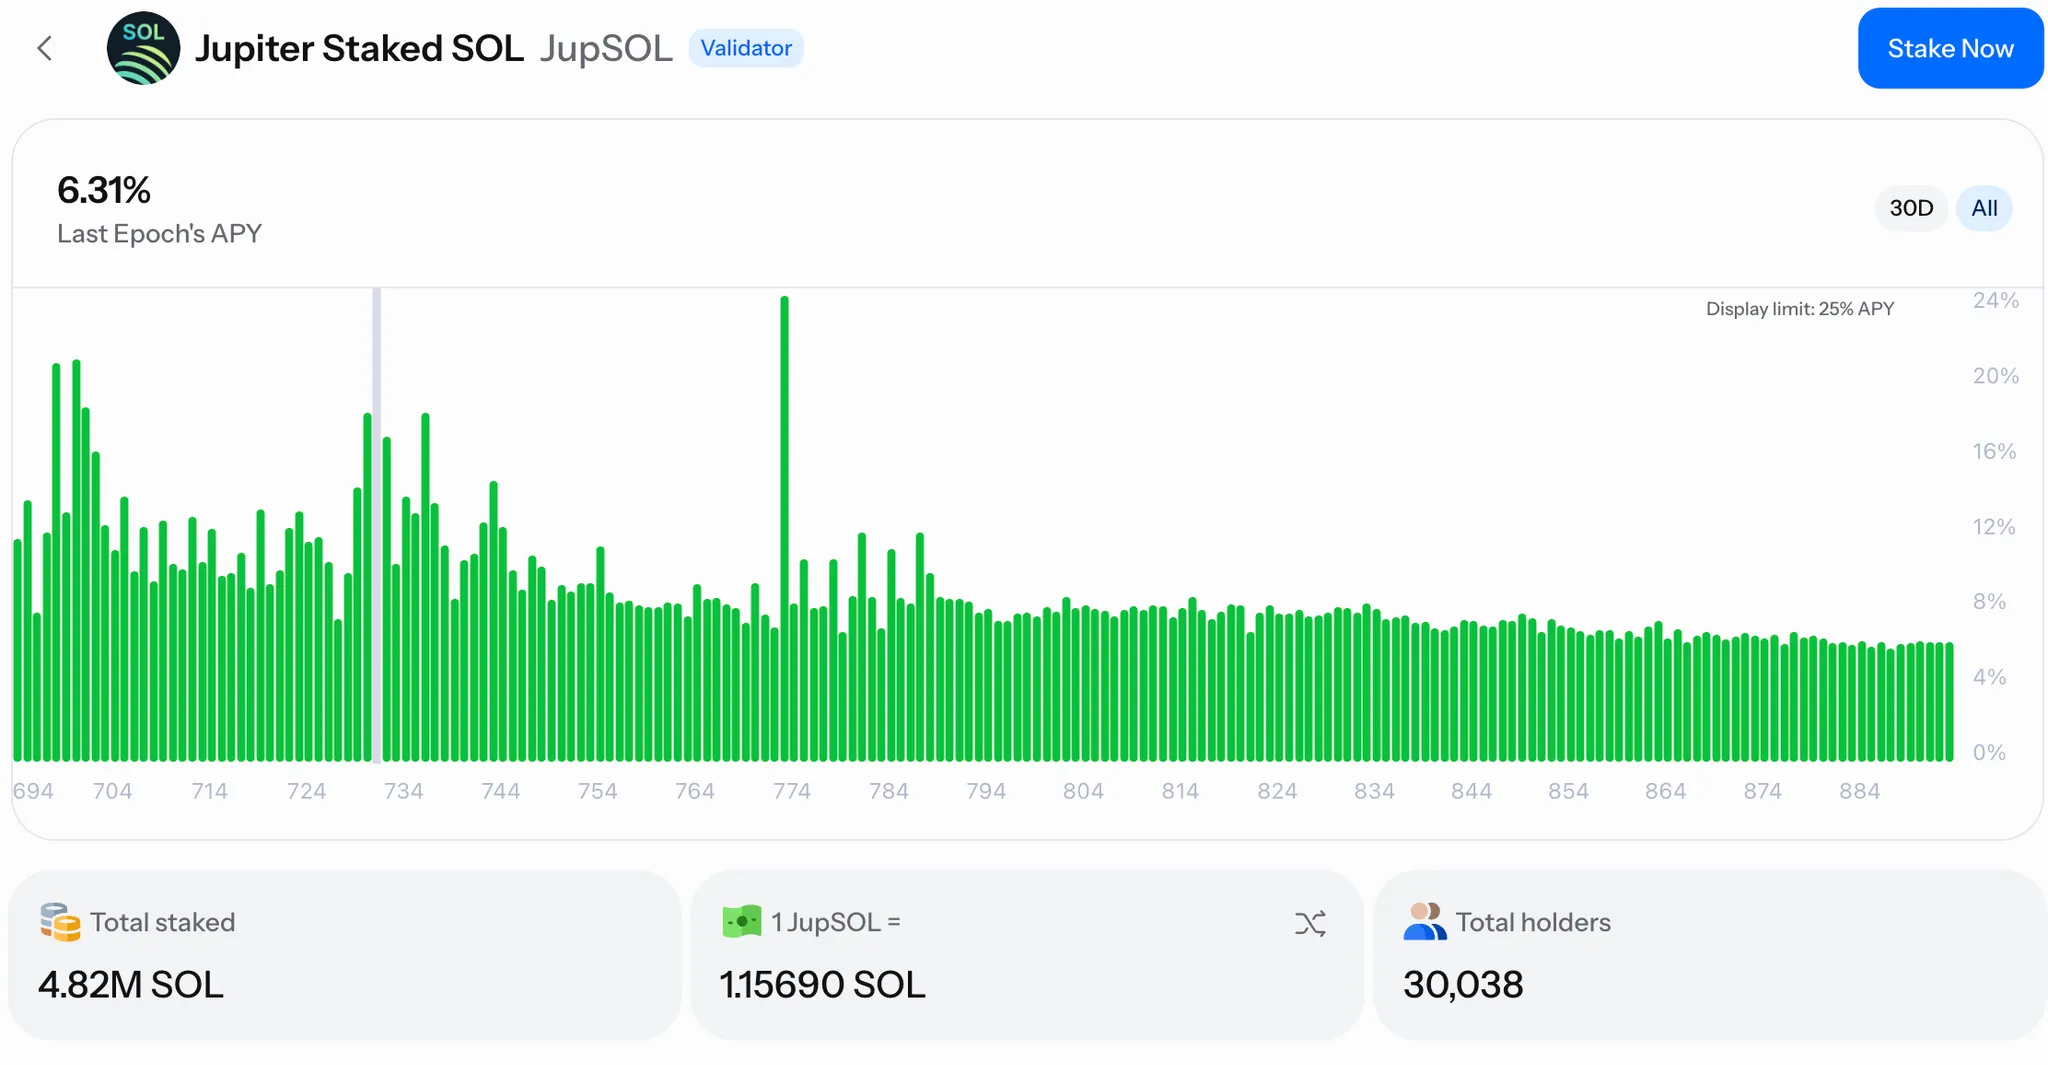The height and width of the screenshot is (1065, 2048).
Task: Click the Jupiter Staked SOL logo
Action: click(x=143, y=48)
